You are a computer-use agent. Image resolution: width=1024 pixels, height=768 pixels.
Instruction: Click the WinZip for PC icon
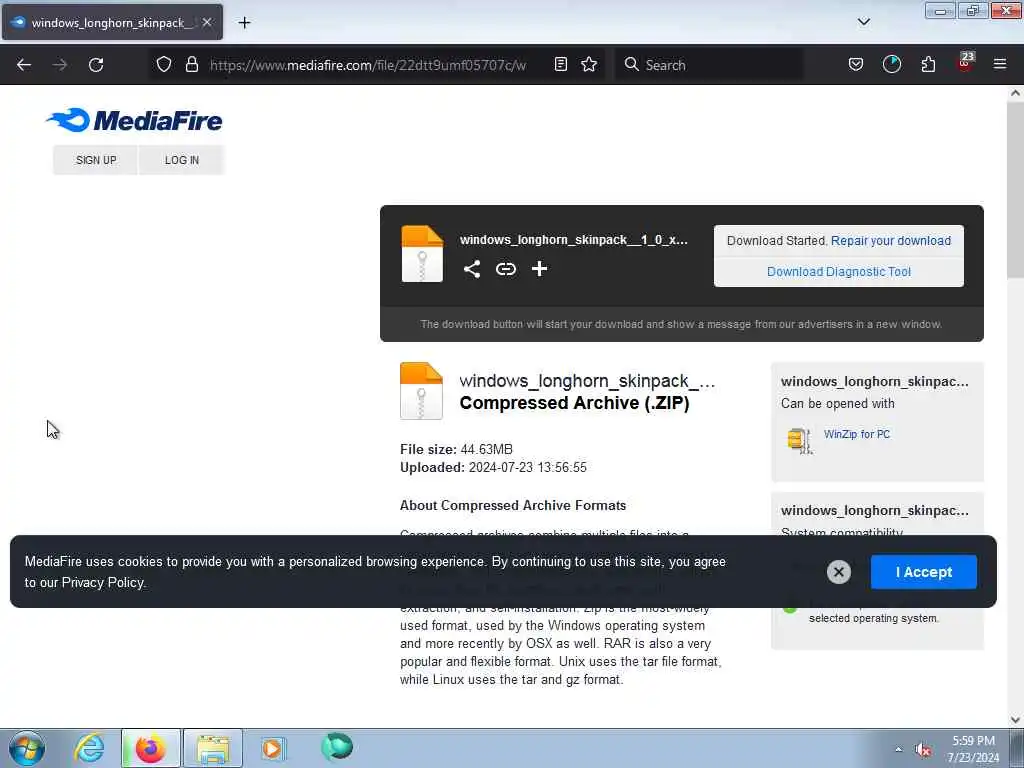(799, 441)
